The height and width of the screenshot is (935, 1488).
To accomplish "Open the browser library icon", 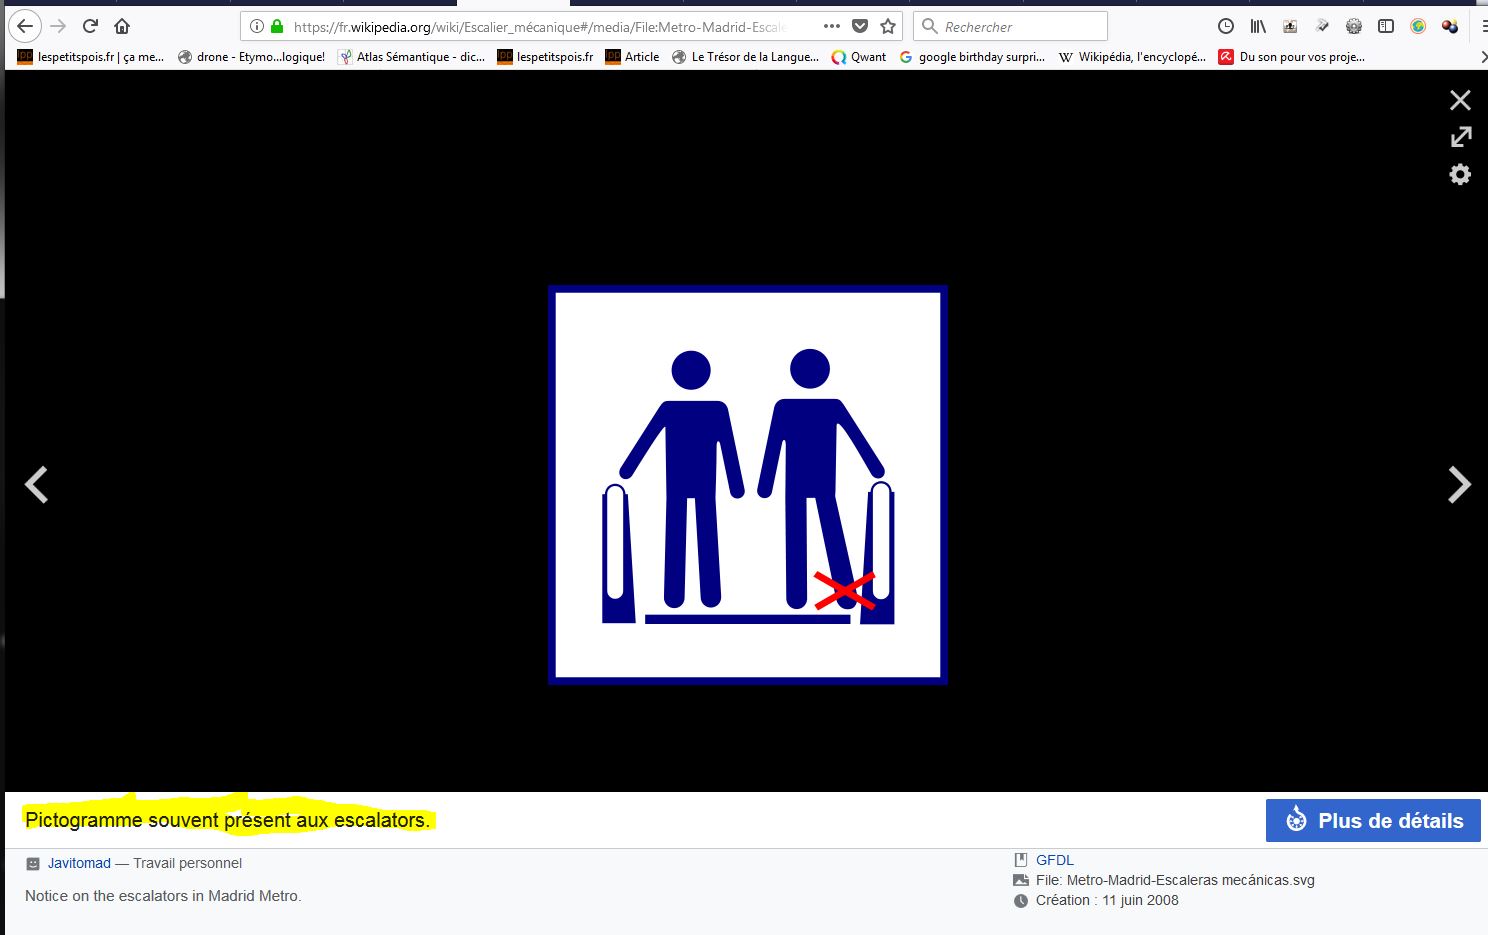I will point(1258,26).
